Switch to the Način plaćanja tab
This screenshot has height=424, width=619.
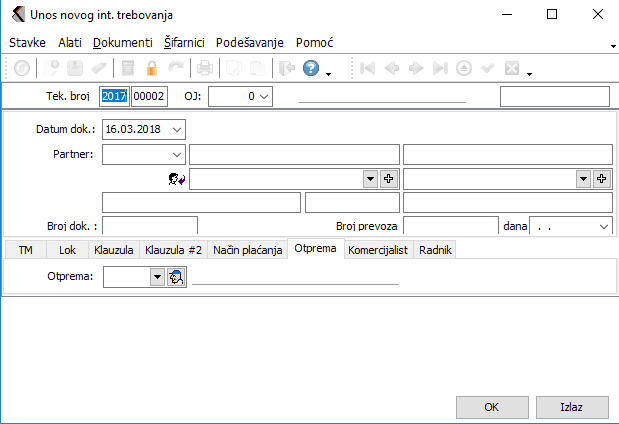pos(247,250)
